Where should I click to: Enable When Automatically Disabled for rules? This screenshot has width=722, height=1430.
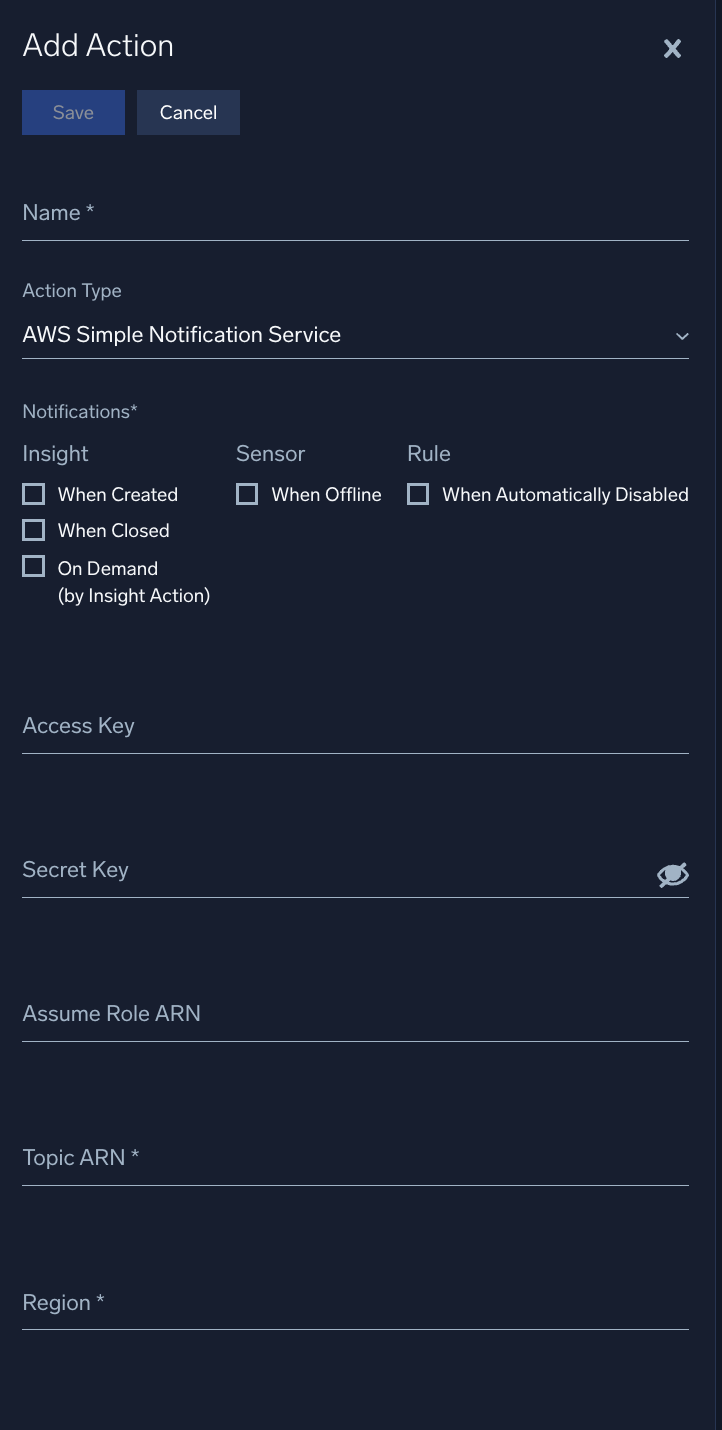tap(417, 493)
